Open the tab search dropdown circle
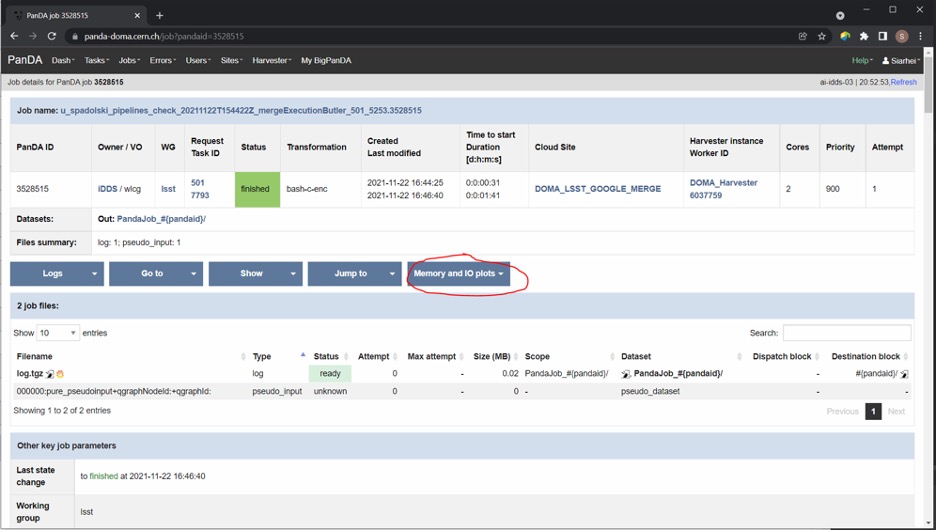The height and width of the screenshot is (530, 936). point(840,16)
